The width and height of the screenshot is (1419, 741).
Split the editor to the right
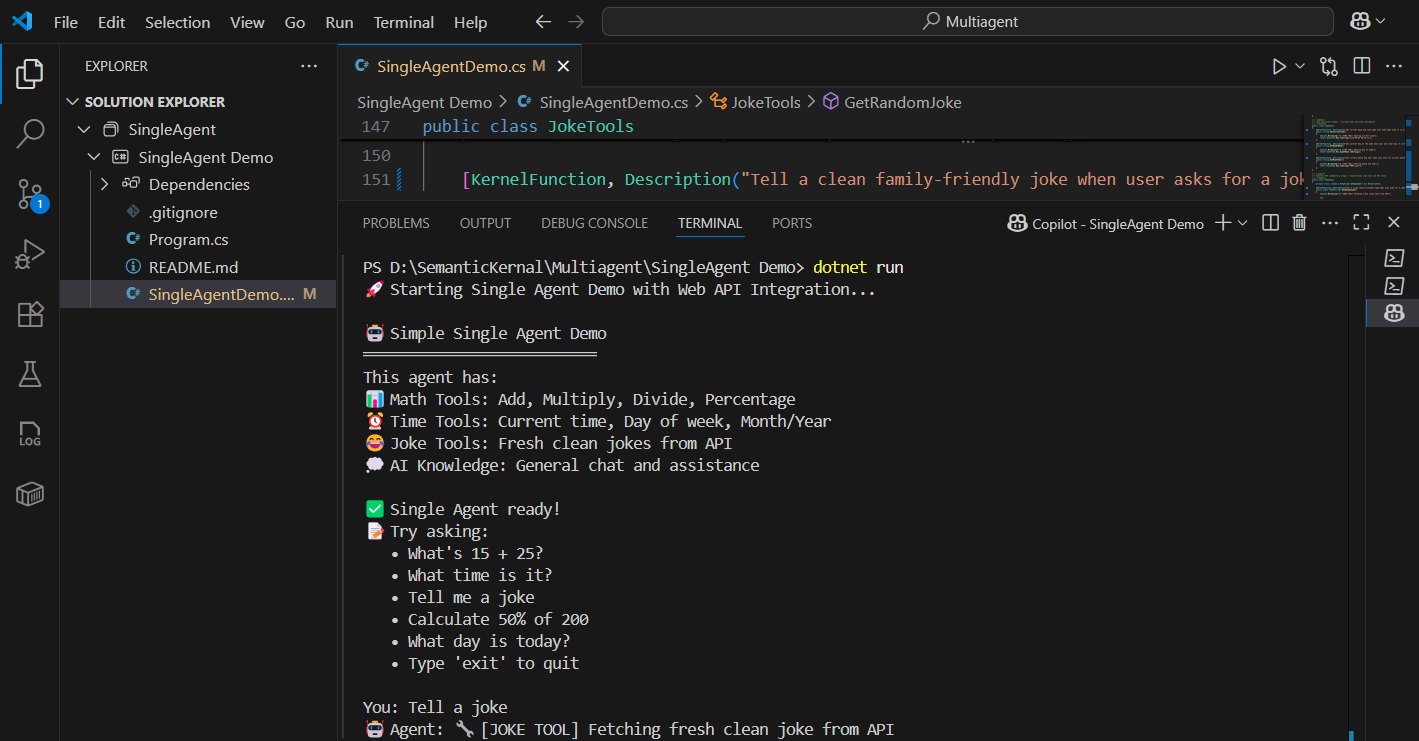tap(1361, 67)
